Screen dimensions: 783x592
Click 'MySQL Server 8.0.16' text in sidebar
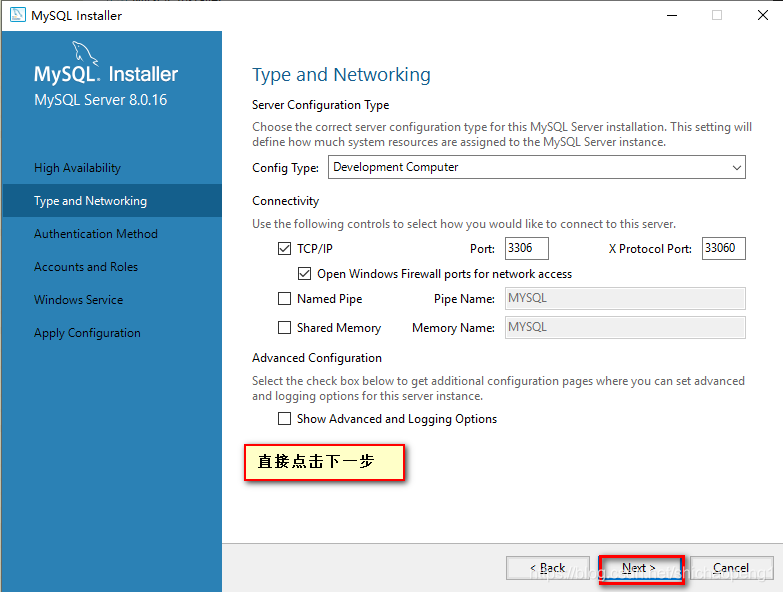[x=101, y=100]
